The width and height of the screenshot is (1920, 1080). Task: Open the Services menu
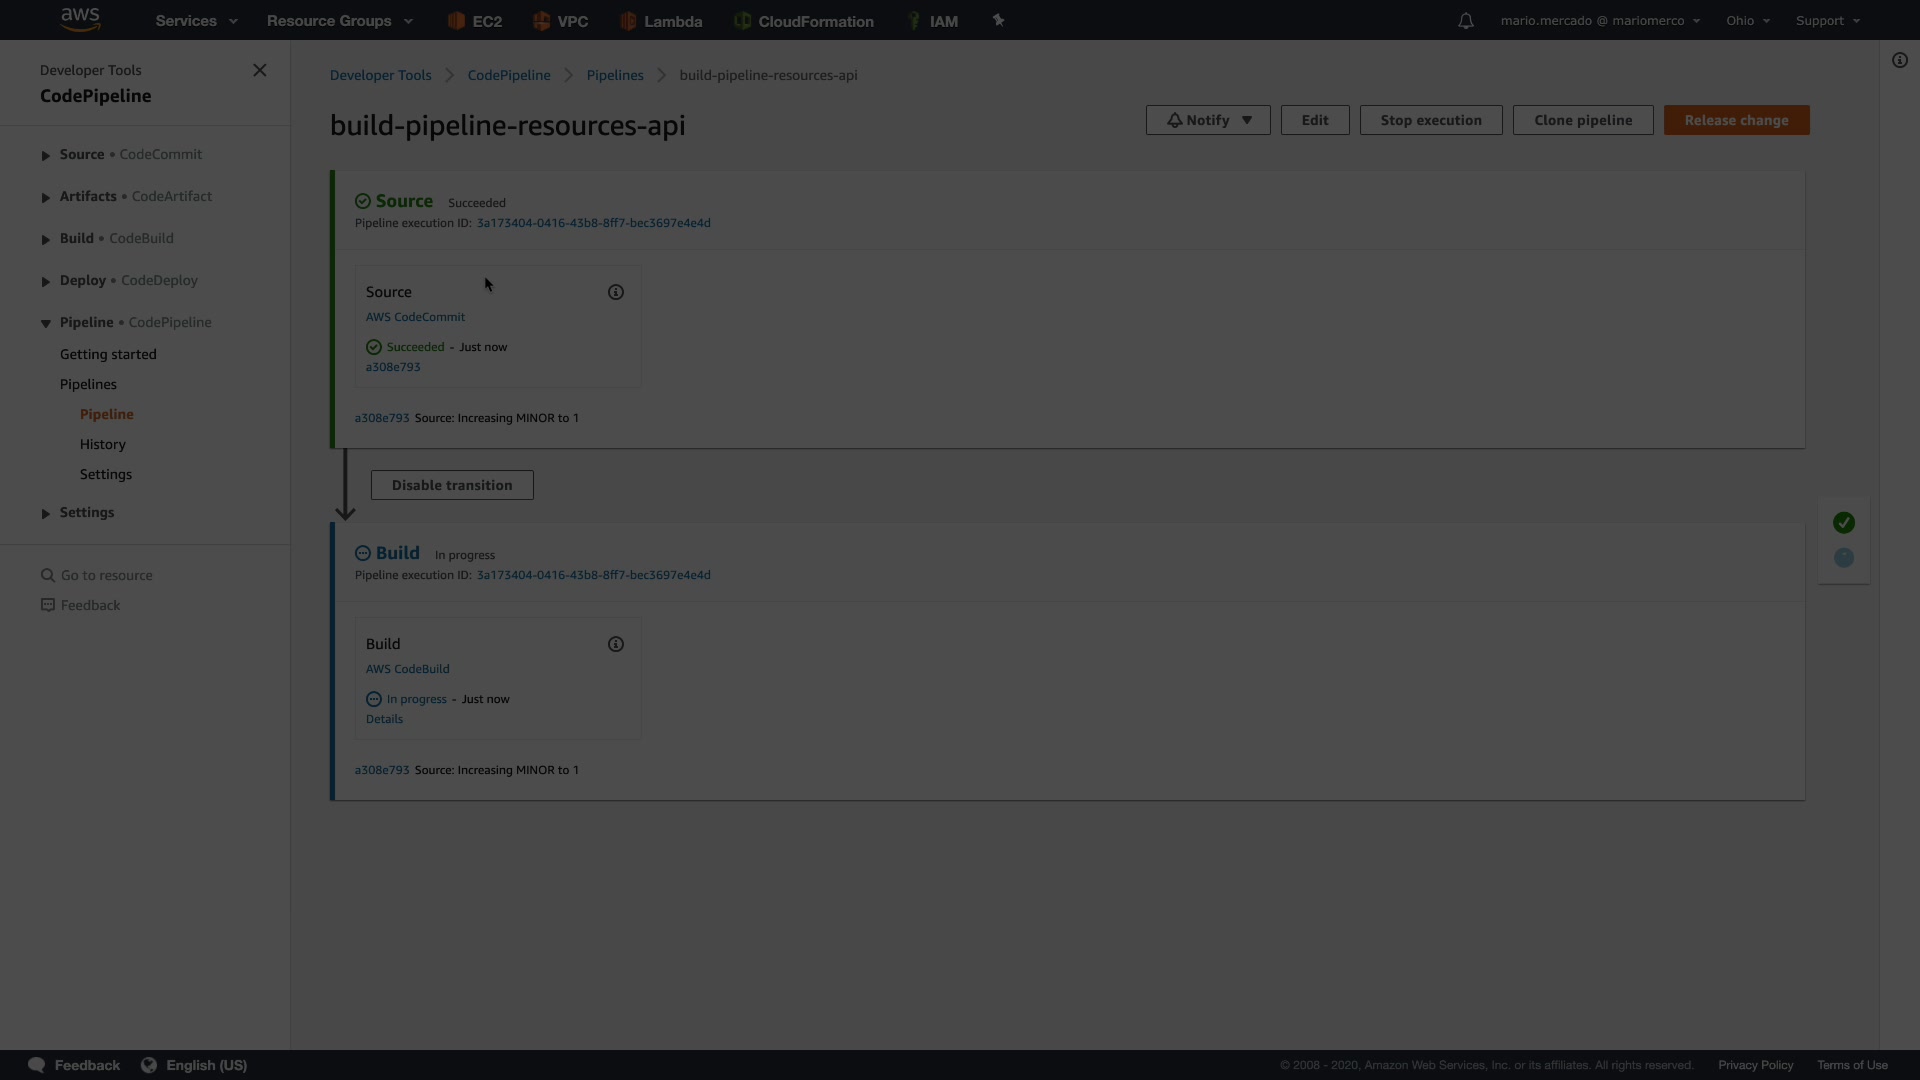[x=196, y=21]
